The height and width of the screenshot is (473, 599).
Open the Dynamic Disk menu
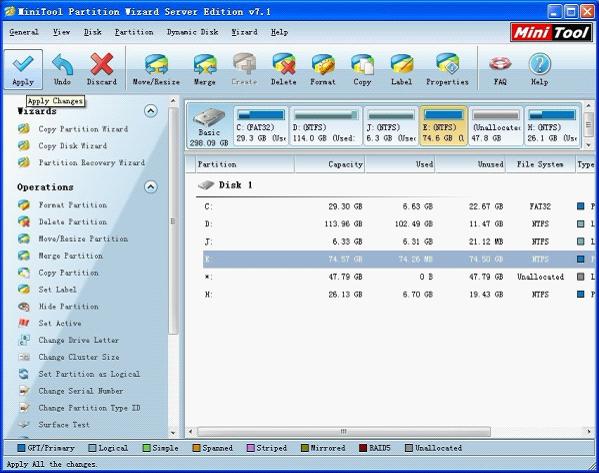(193, 32)
